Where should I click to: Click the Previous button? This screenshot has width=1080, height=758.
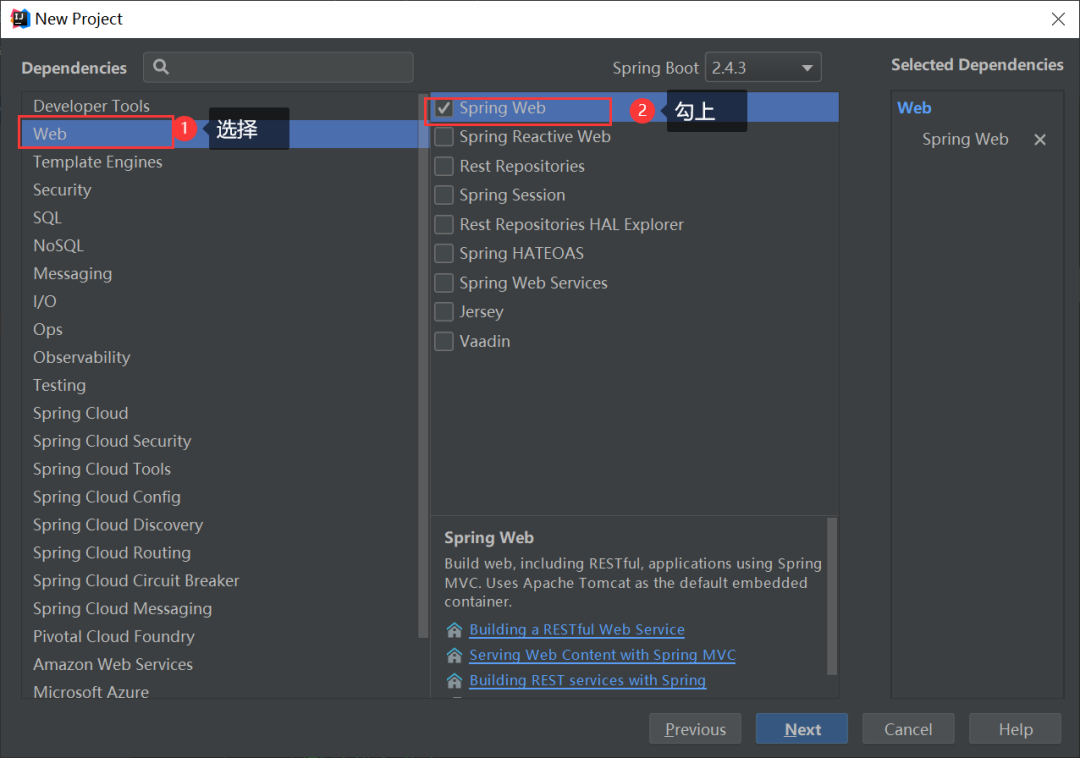coord(695,729)
